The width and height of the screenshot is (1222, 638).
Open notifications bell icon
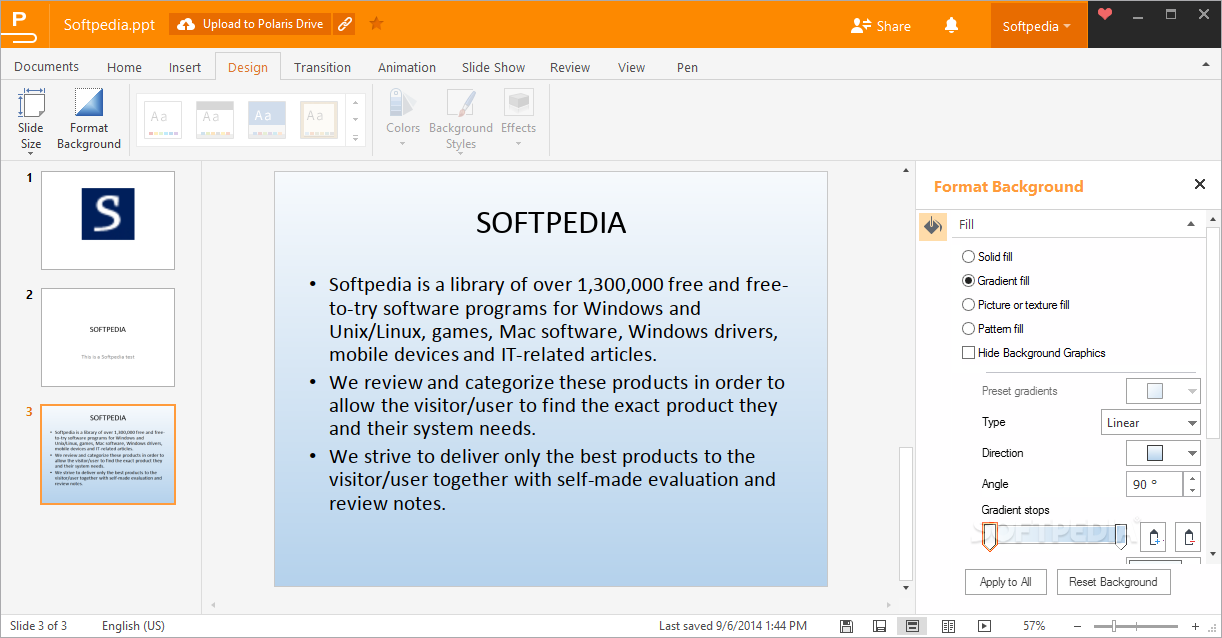951,25
